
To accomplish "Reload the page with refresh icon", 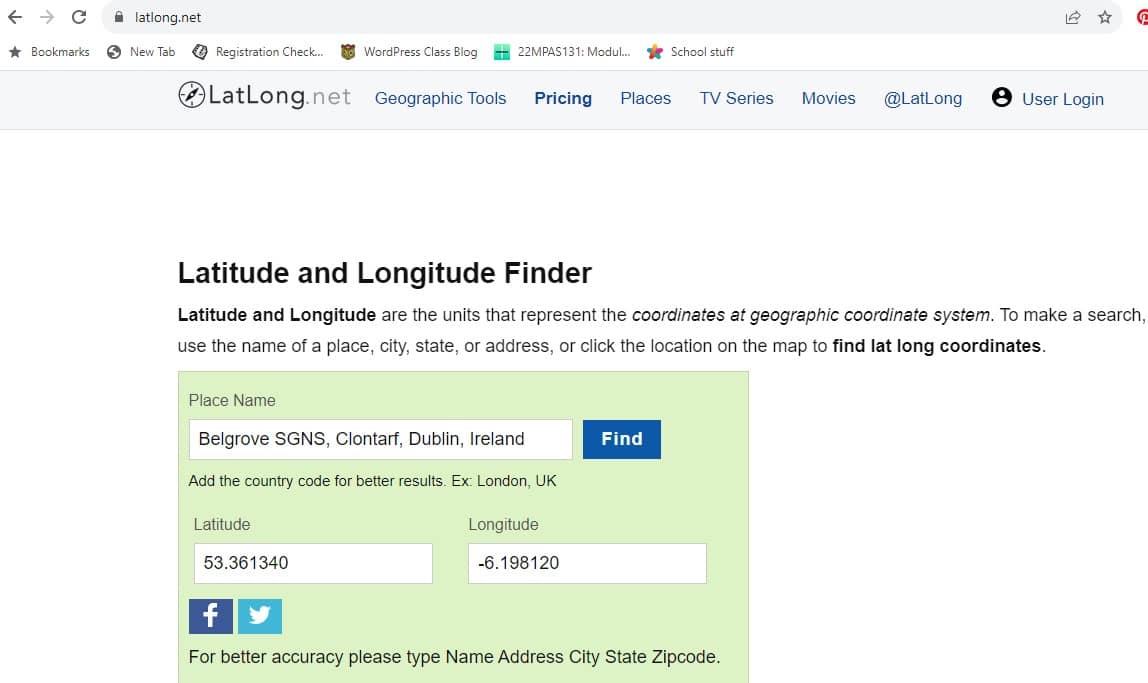I will [79, 17].
